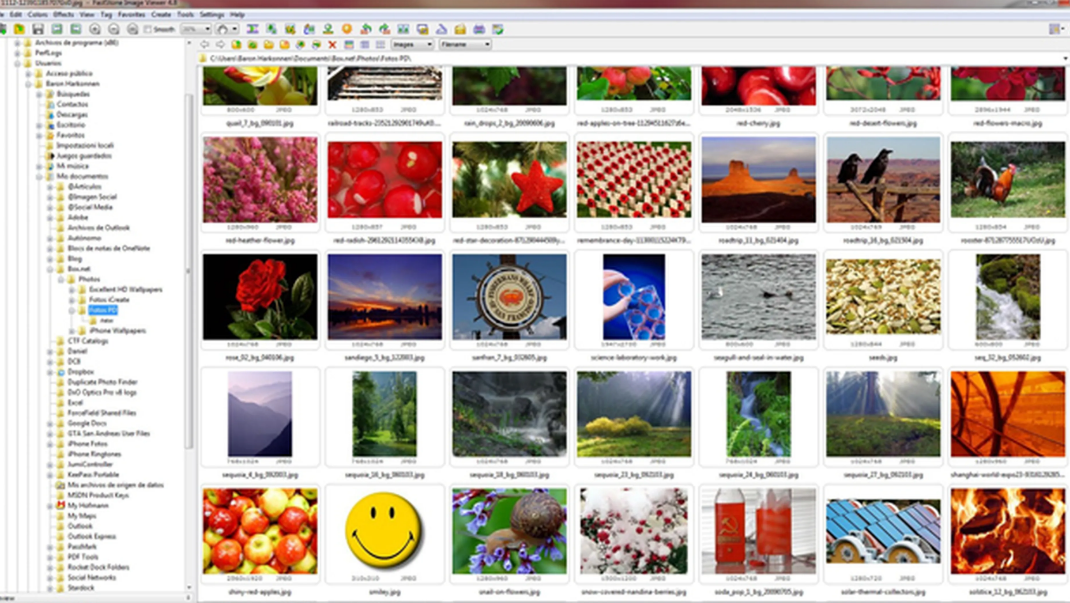
Task: Click the back arrow navigation icon
Action: coord(205,45)
